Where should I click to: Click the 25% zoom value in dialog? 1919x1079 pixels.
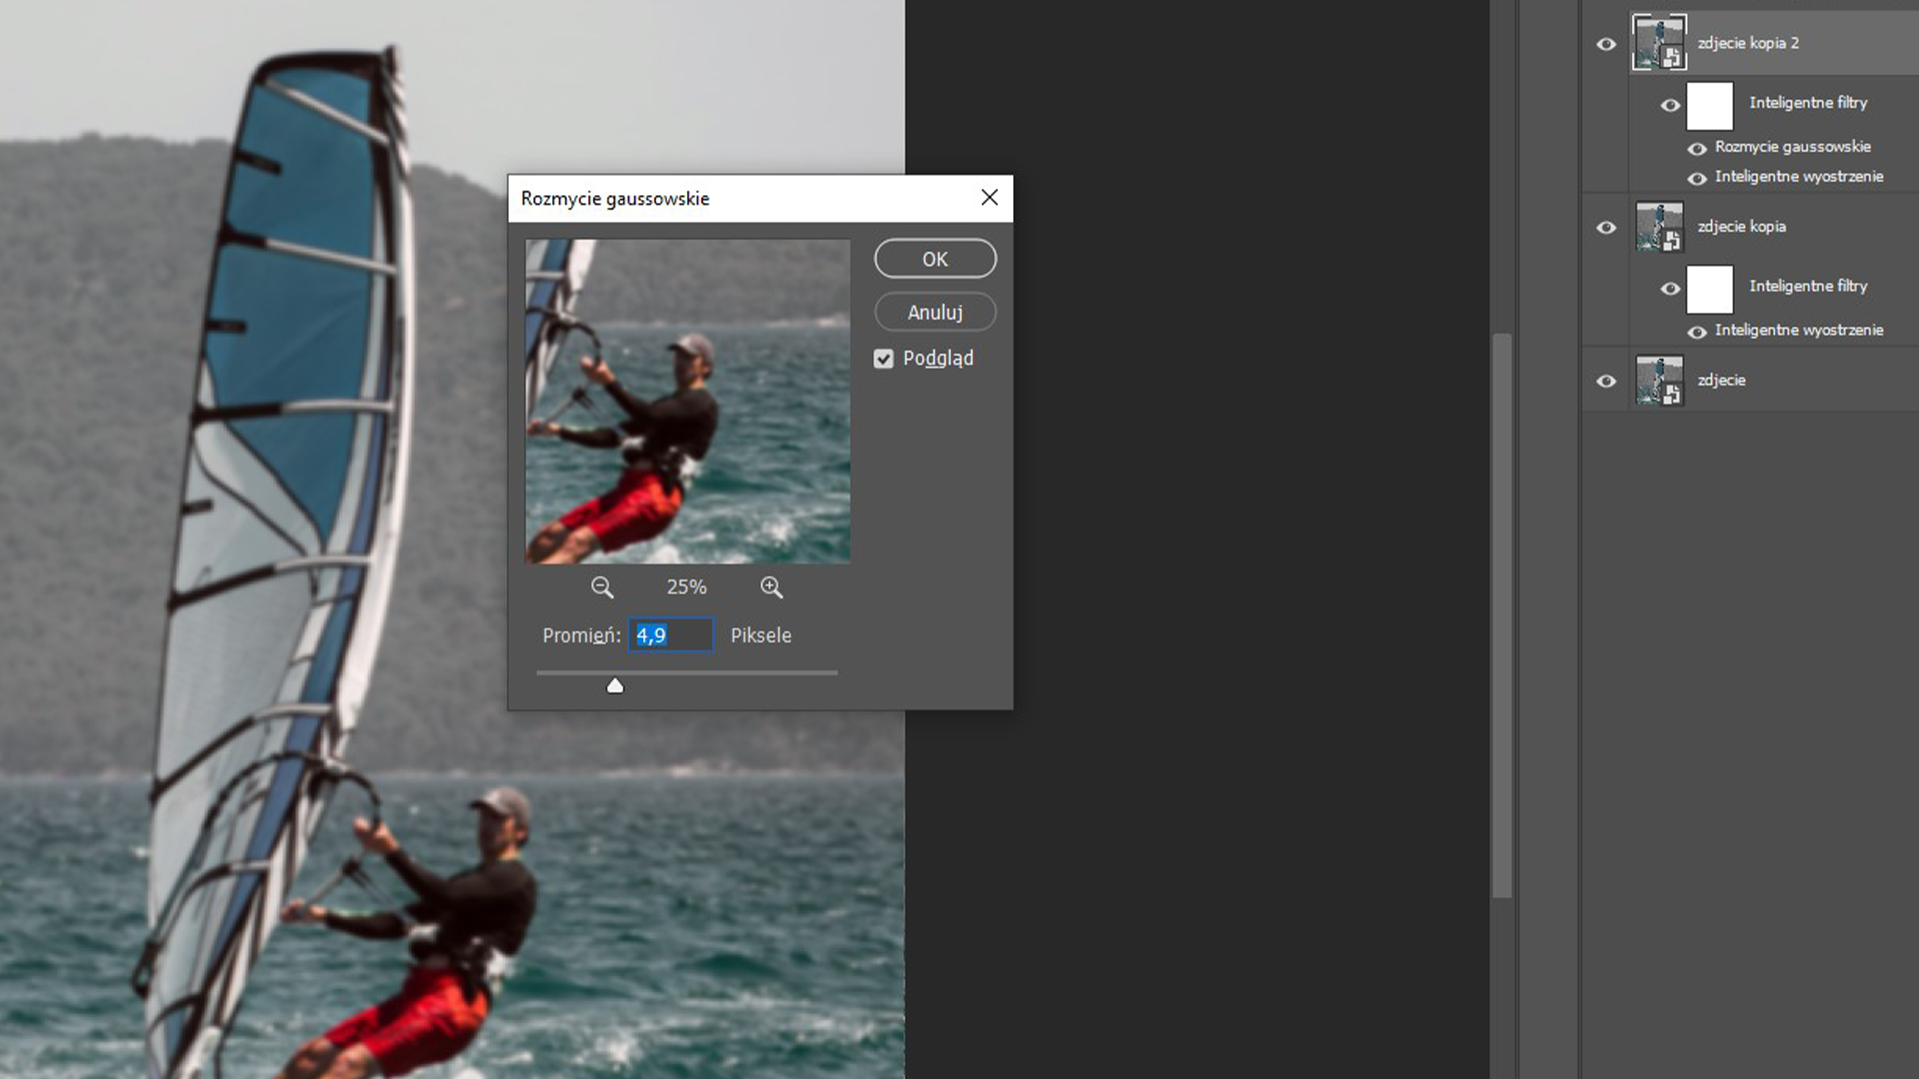(x=686, y=587)
